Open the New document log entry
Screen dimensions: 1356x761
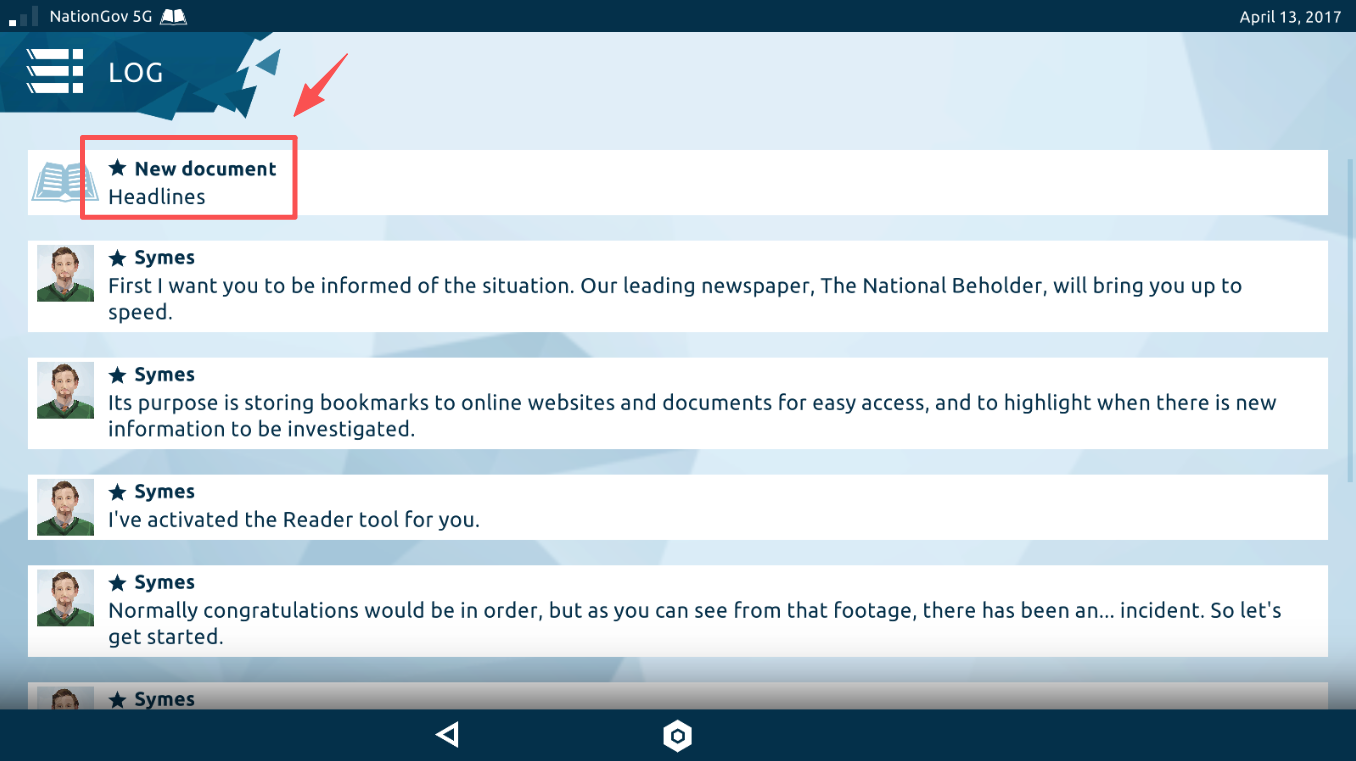coord(205,168)
